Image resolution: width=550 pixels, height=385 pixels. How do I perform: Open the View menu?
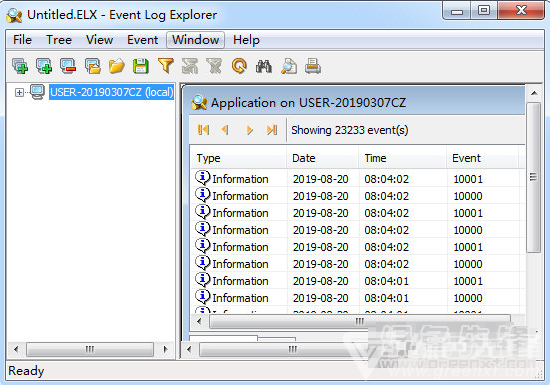pyautogui.click(x=99, y=40)
